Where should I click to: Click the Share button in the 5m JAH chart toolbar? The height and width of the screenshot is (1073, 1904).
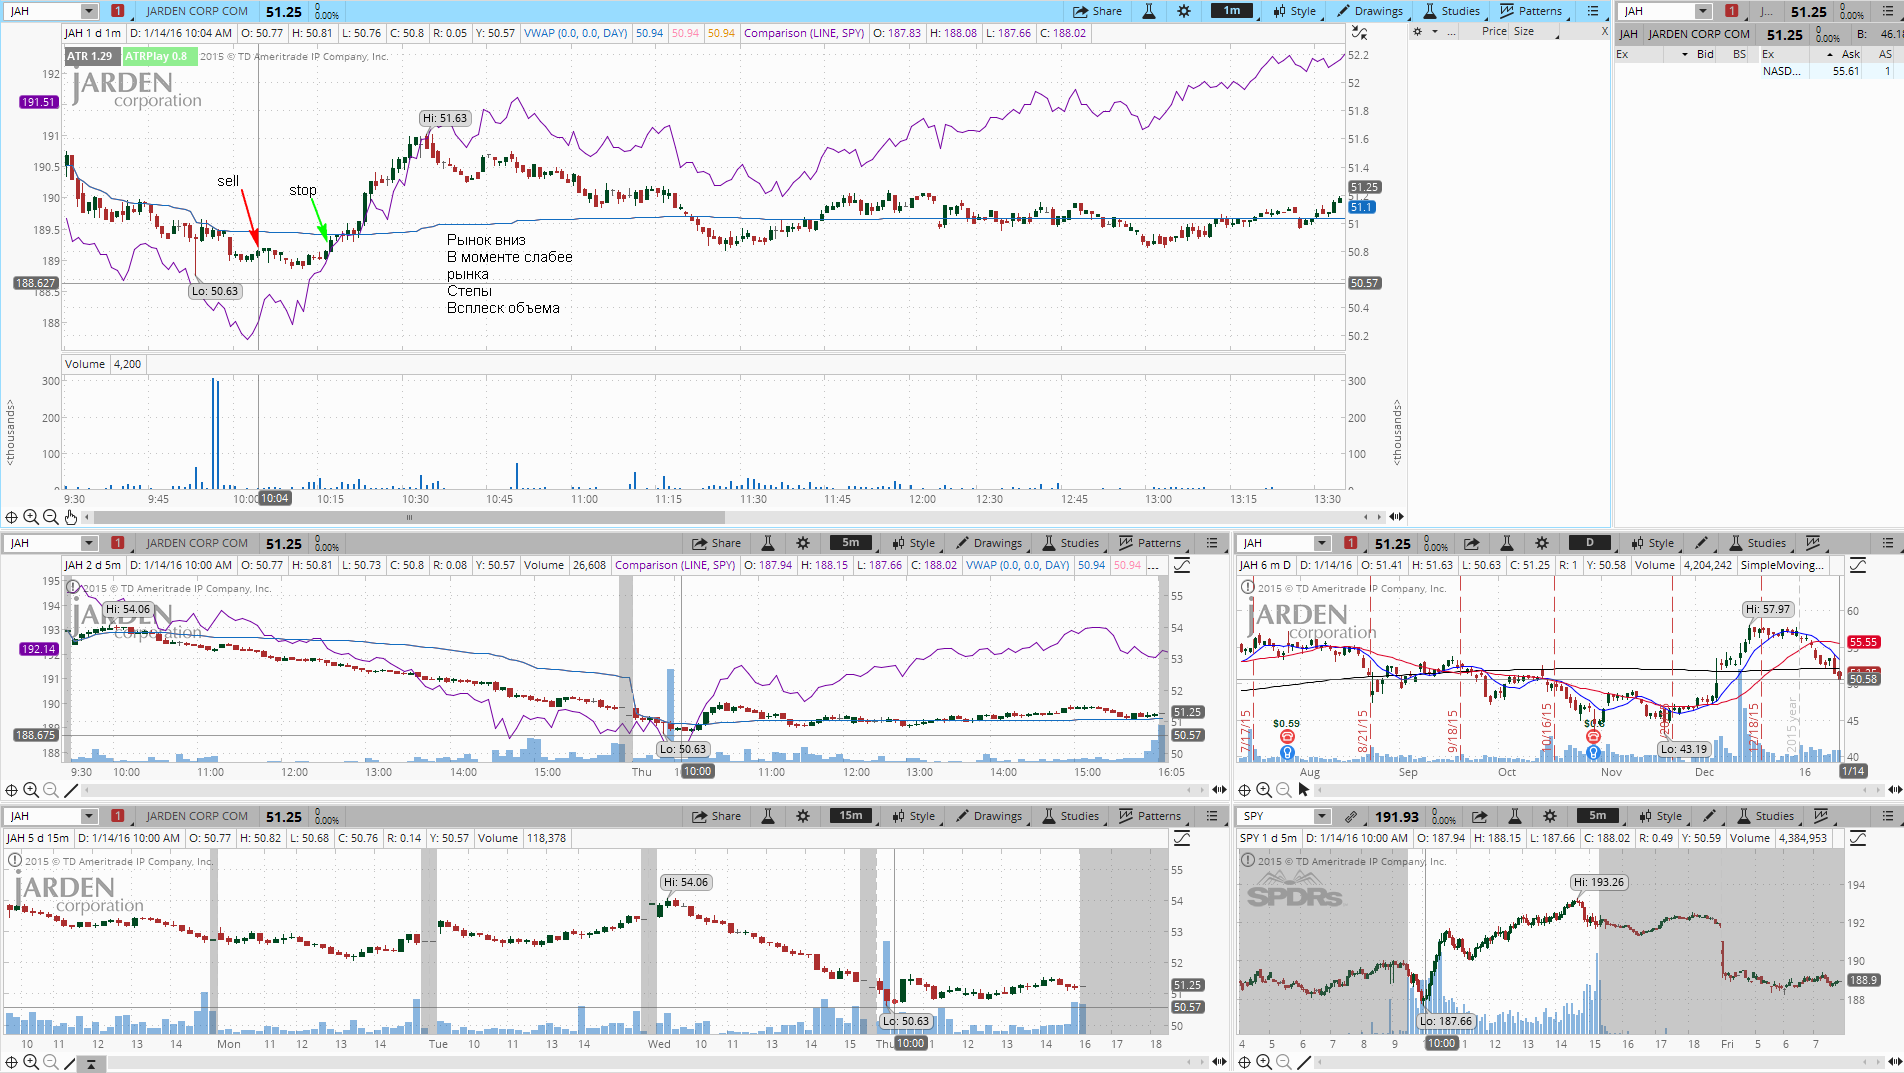coord(717,543)
